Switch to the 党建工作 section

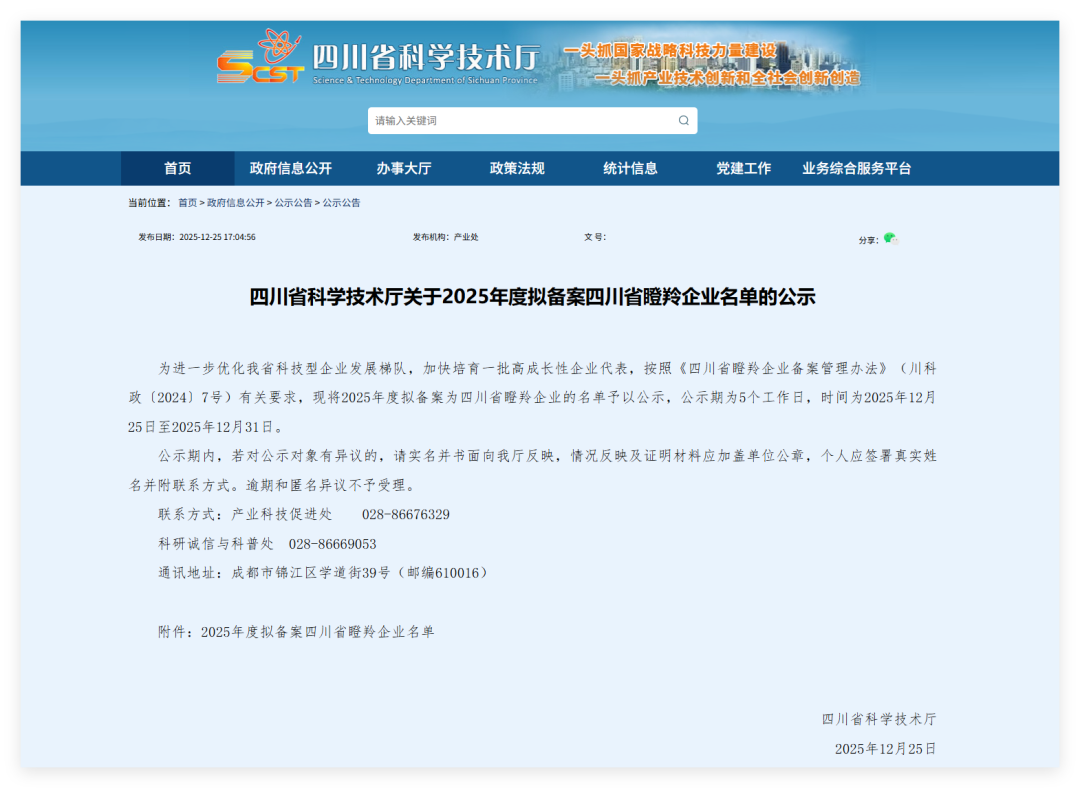pos(743,169)
